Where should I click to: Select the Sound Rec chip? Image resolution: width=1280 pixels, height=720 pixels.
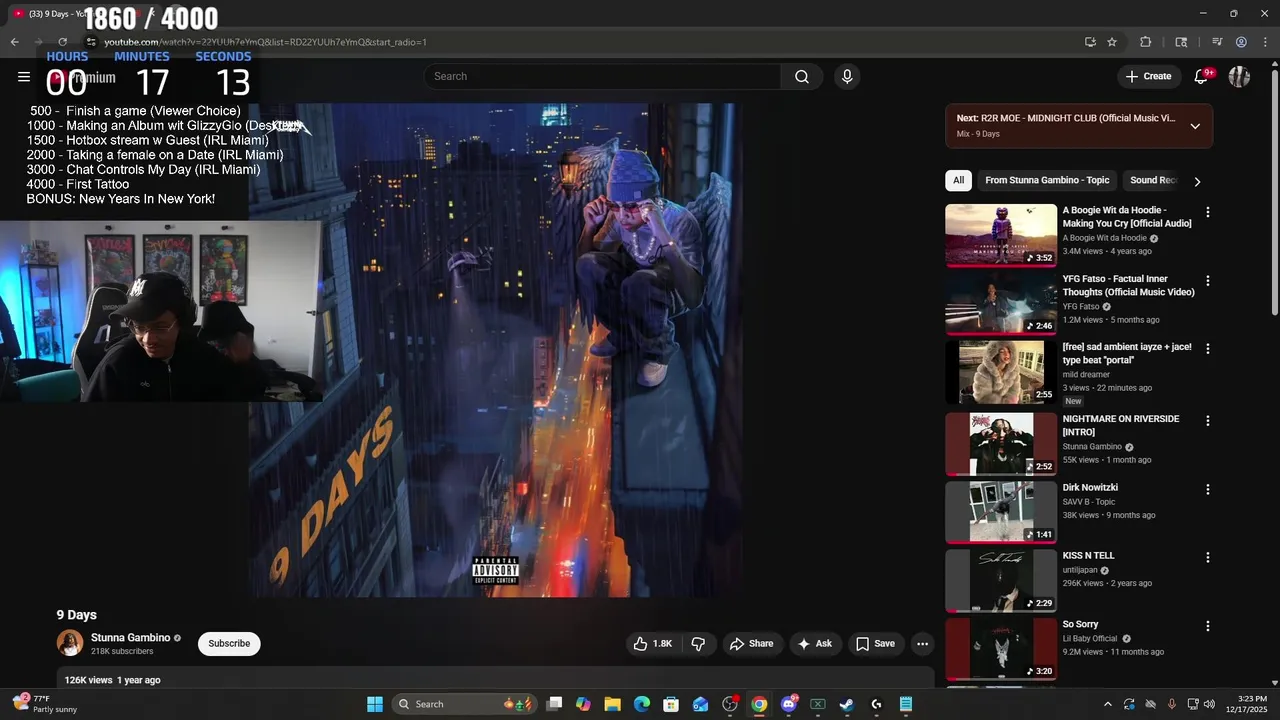(x=1153, y=181)
